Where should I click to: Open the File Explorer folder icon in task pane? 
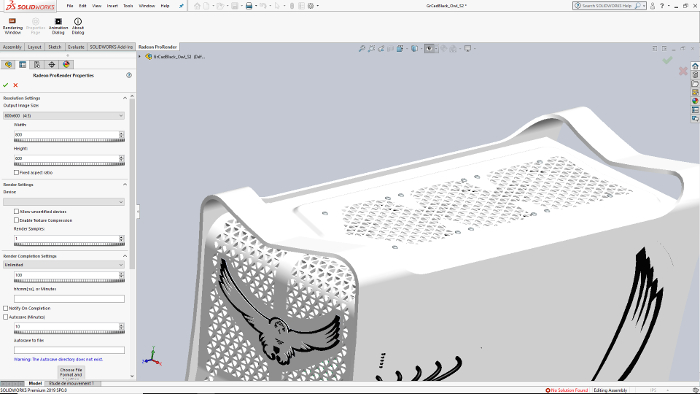click(x=695, y=83)
